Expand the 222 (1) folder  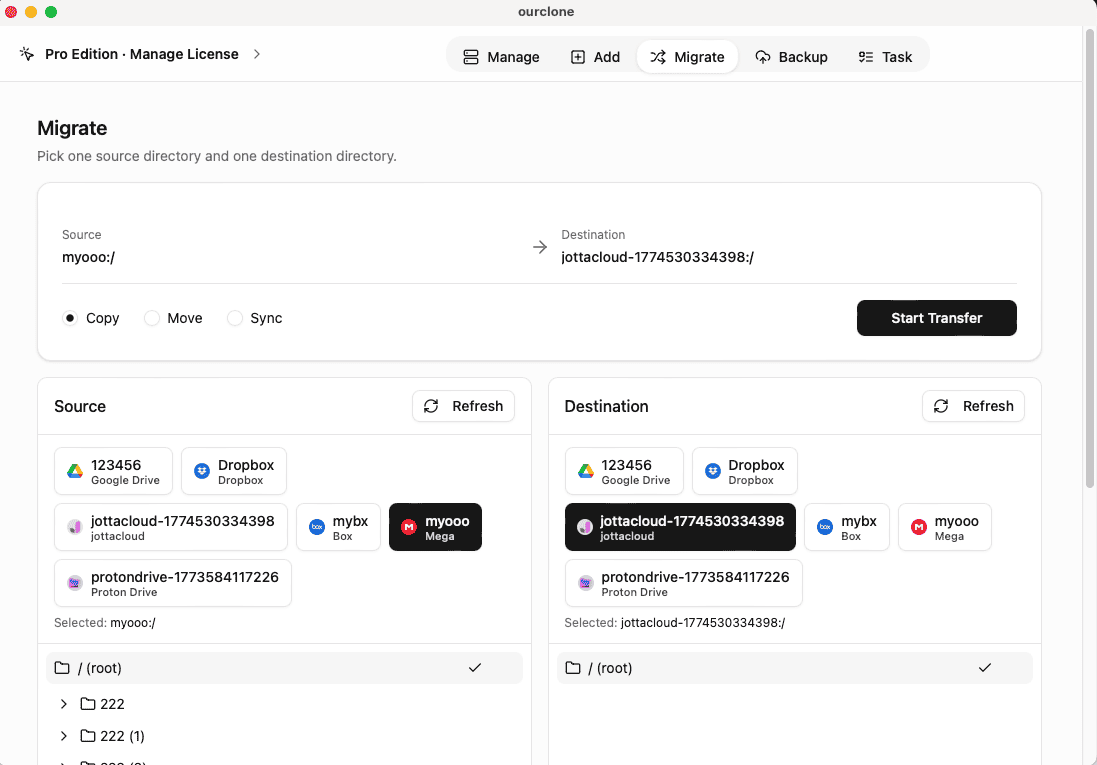point(64,736)
